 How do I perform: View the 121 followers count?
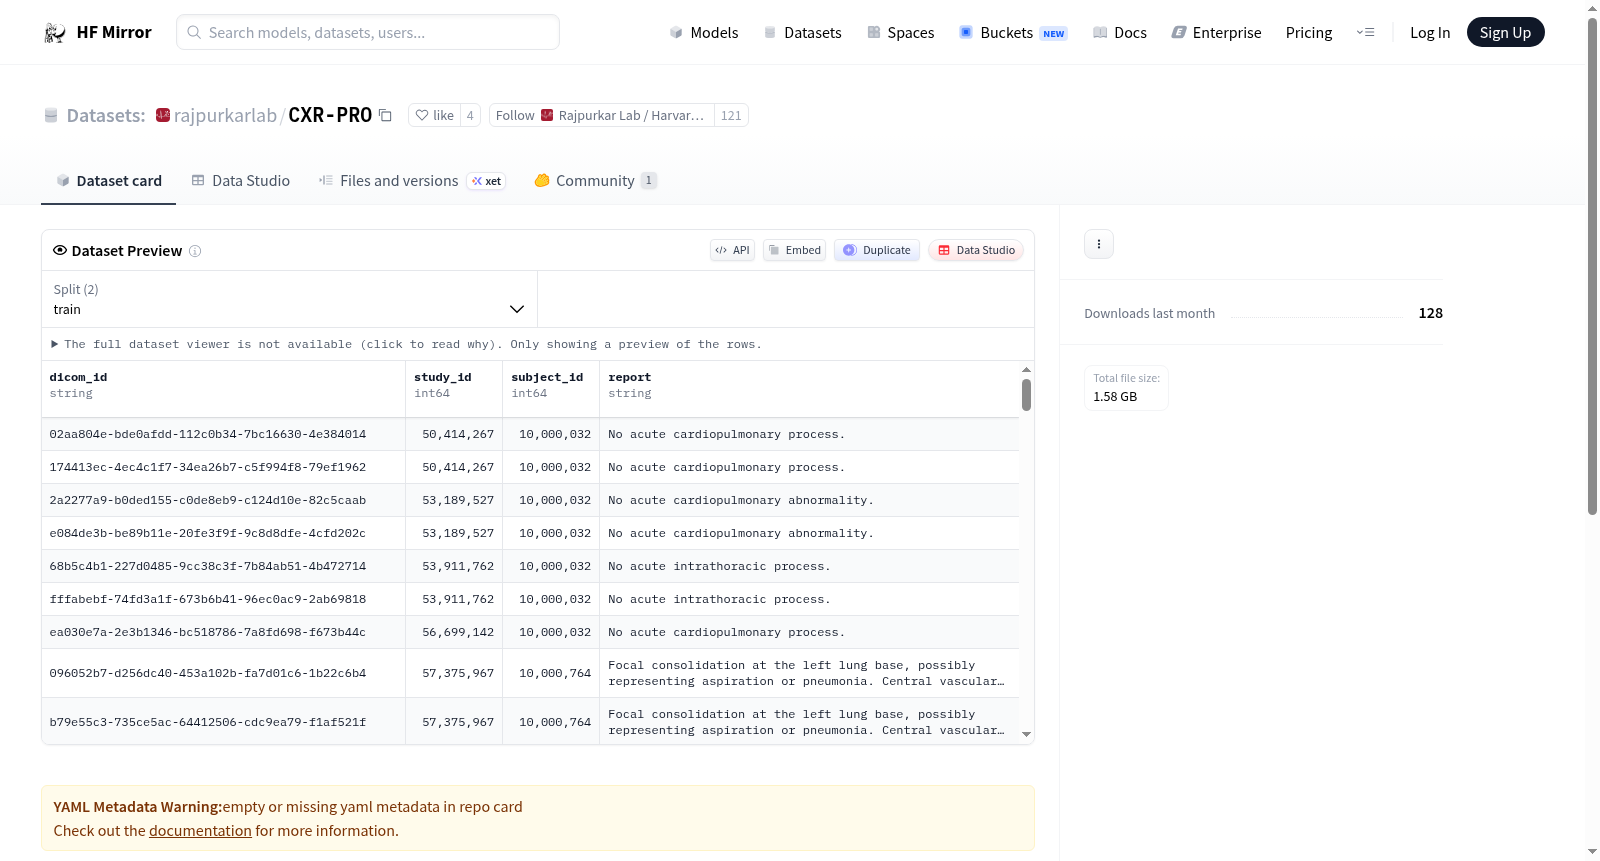coord(731,115)
